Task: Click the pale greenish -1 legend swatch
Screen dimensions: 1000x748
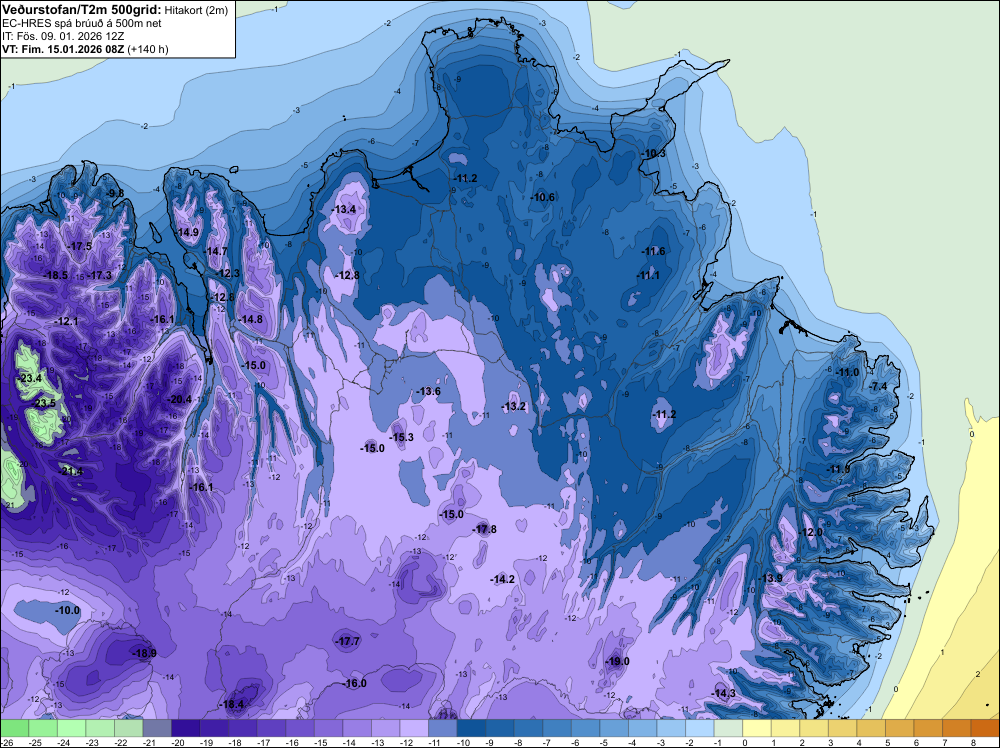Action: click(x=728, y=728)
